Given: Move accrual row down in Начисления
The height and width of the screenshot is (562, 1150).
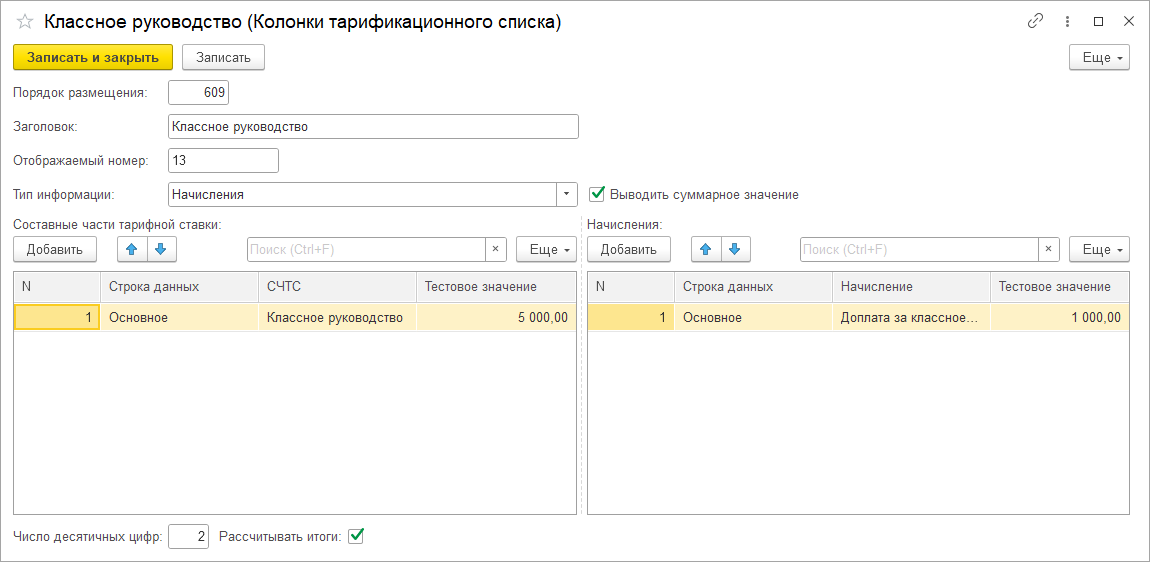Looking at the screenshot, I should click(x=734, y=249).
